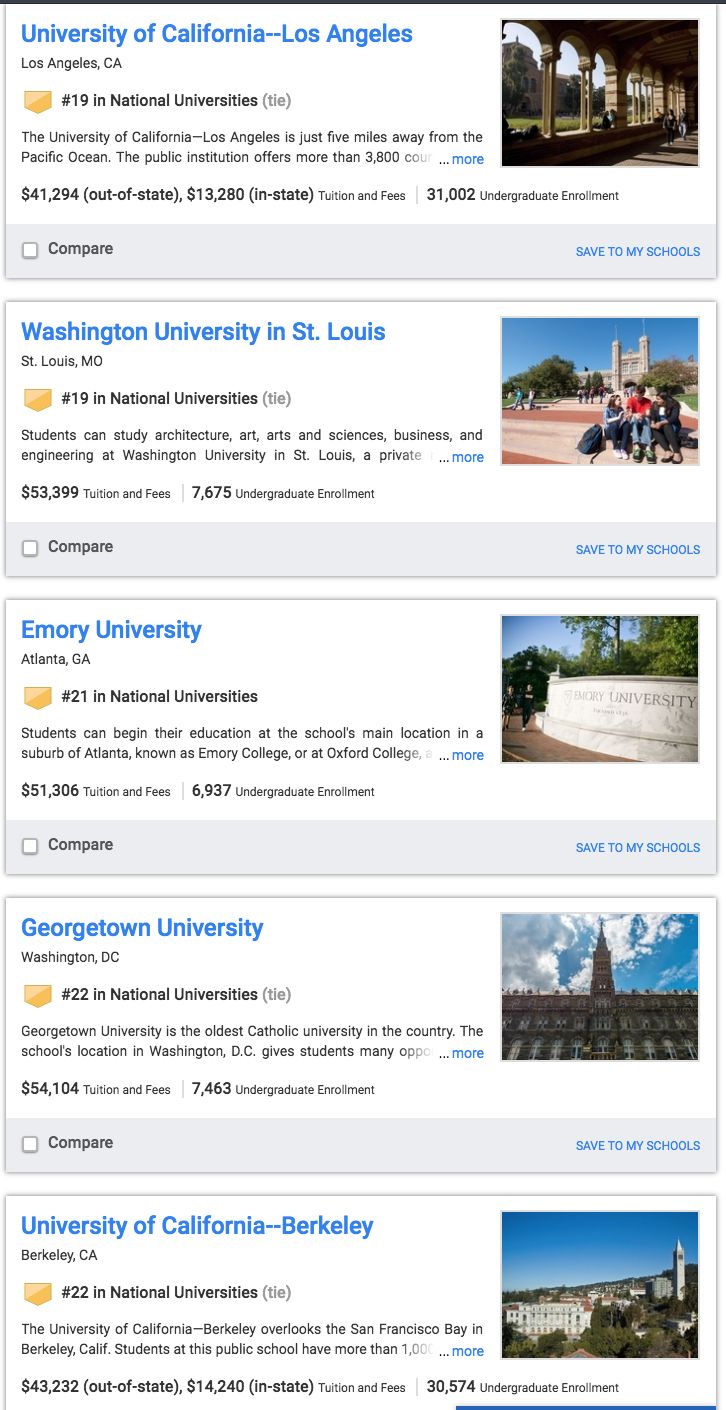
Task: Open the Emory University sign photo
Action: tap(600, 689)
